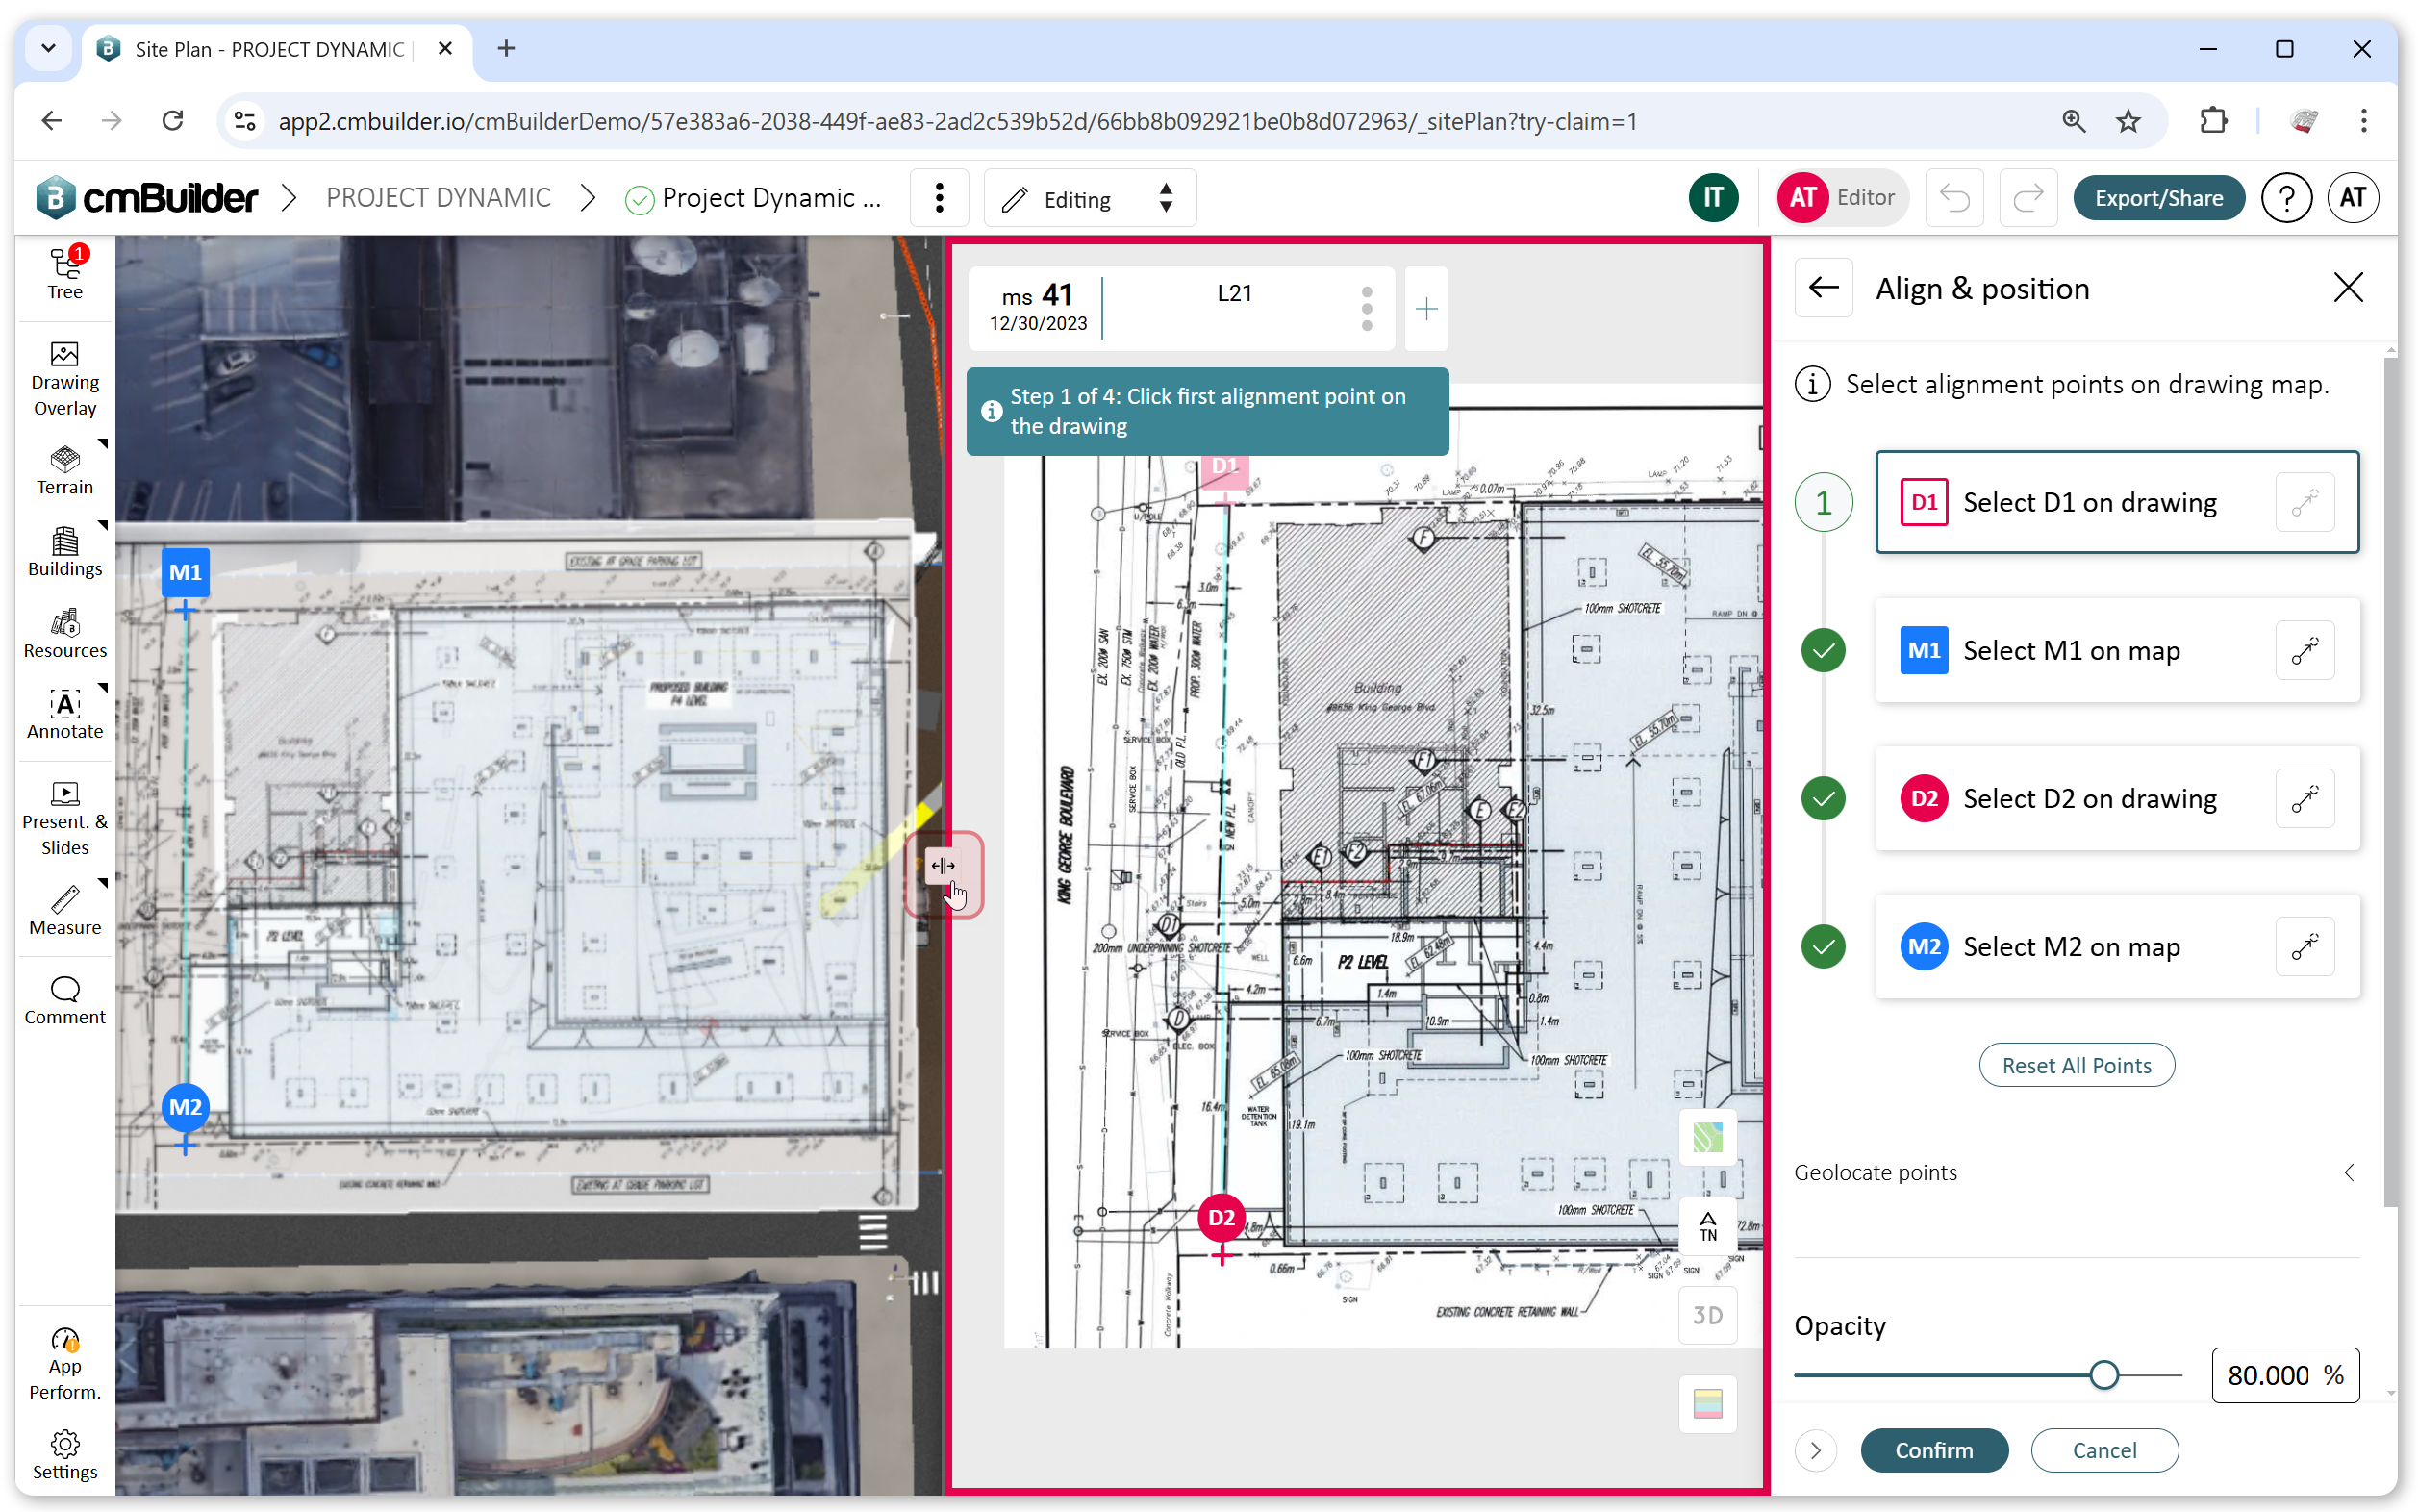
Task: Click the cmBuilder logo
Action: [146, 197]
